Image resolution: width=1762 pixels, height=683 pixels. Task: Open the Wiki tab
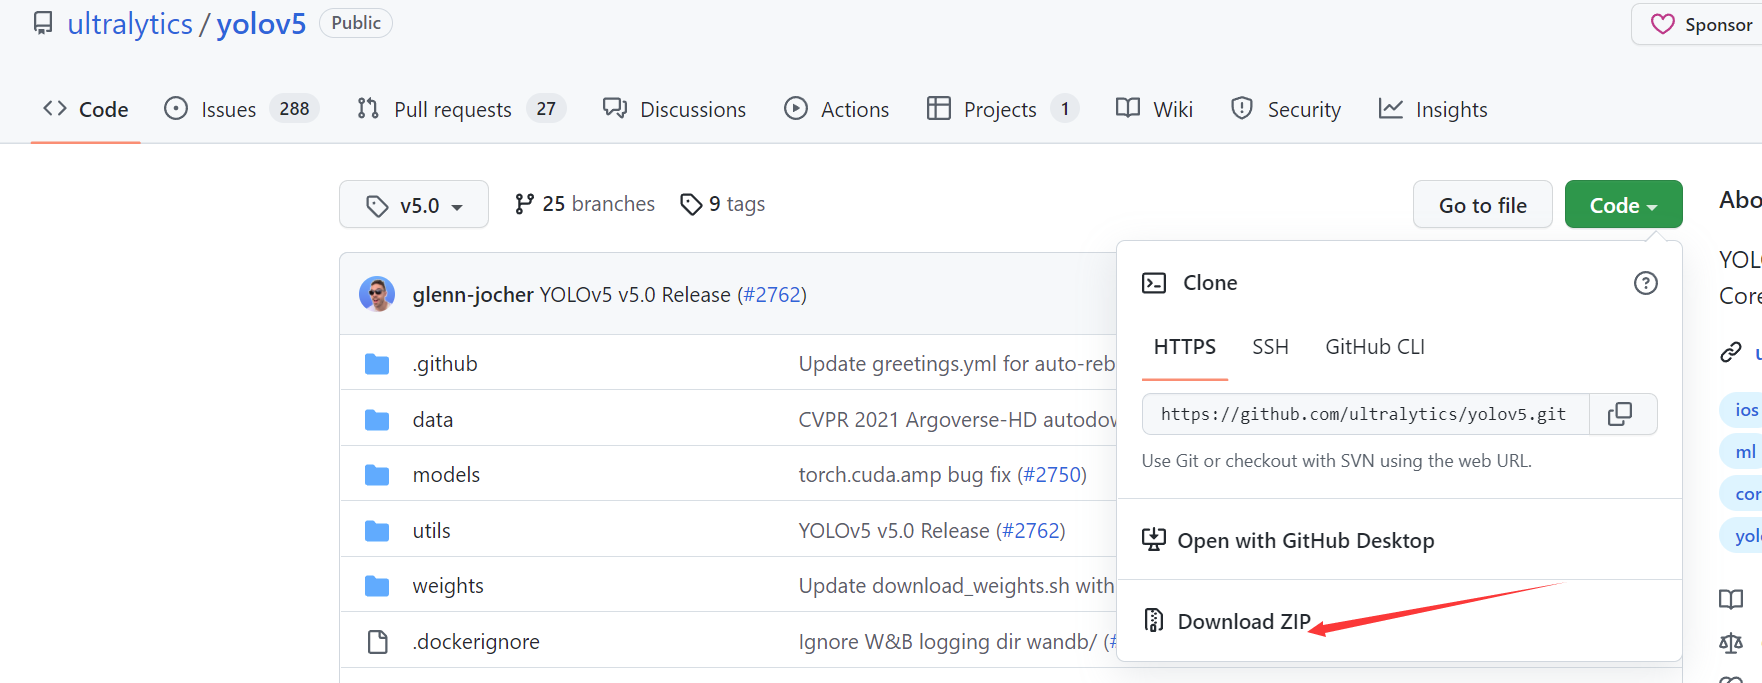[1154, 109]
